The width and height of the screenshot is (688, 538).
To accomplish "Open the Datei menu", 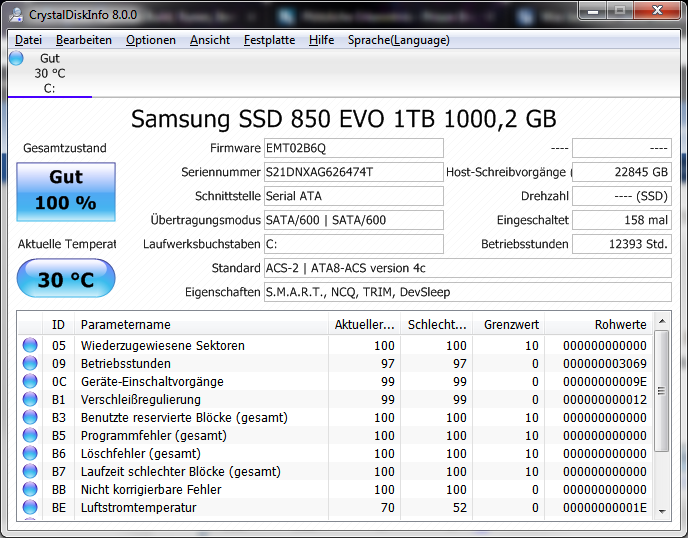I will [29, 40].
